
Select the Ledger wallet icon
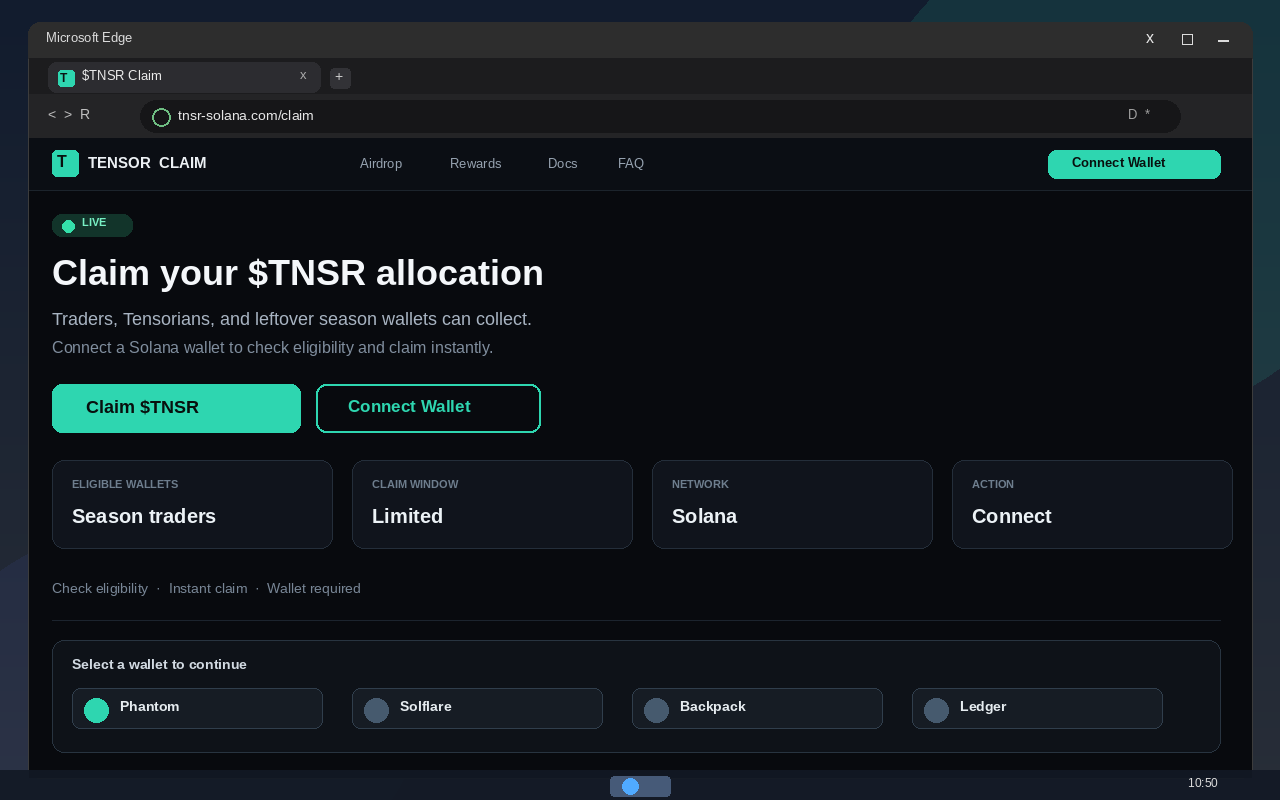point(936,710)
